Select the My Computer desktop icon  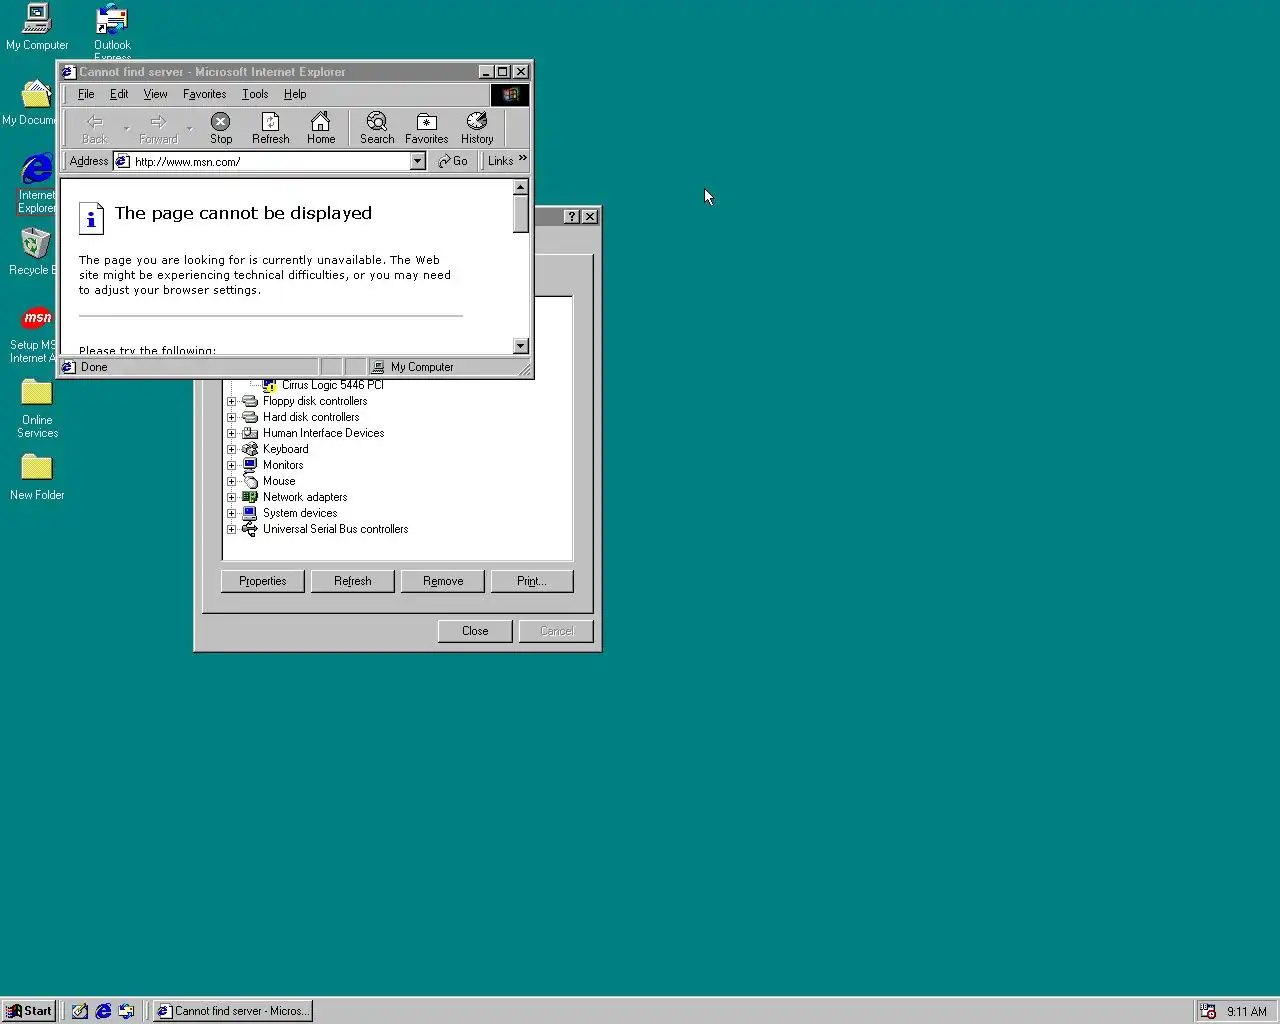pos(37,27)
